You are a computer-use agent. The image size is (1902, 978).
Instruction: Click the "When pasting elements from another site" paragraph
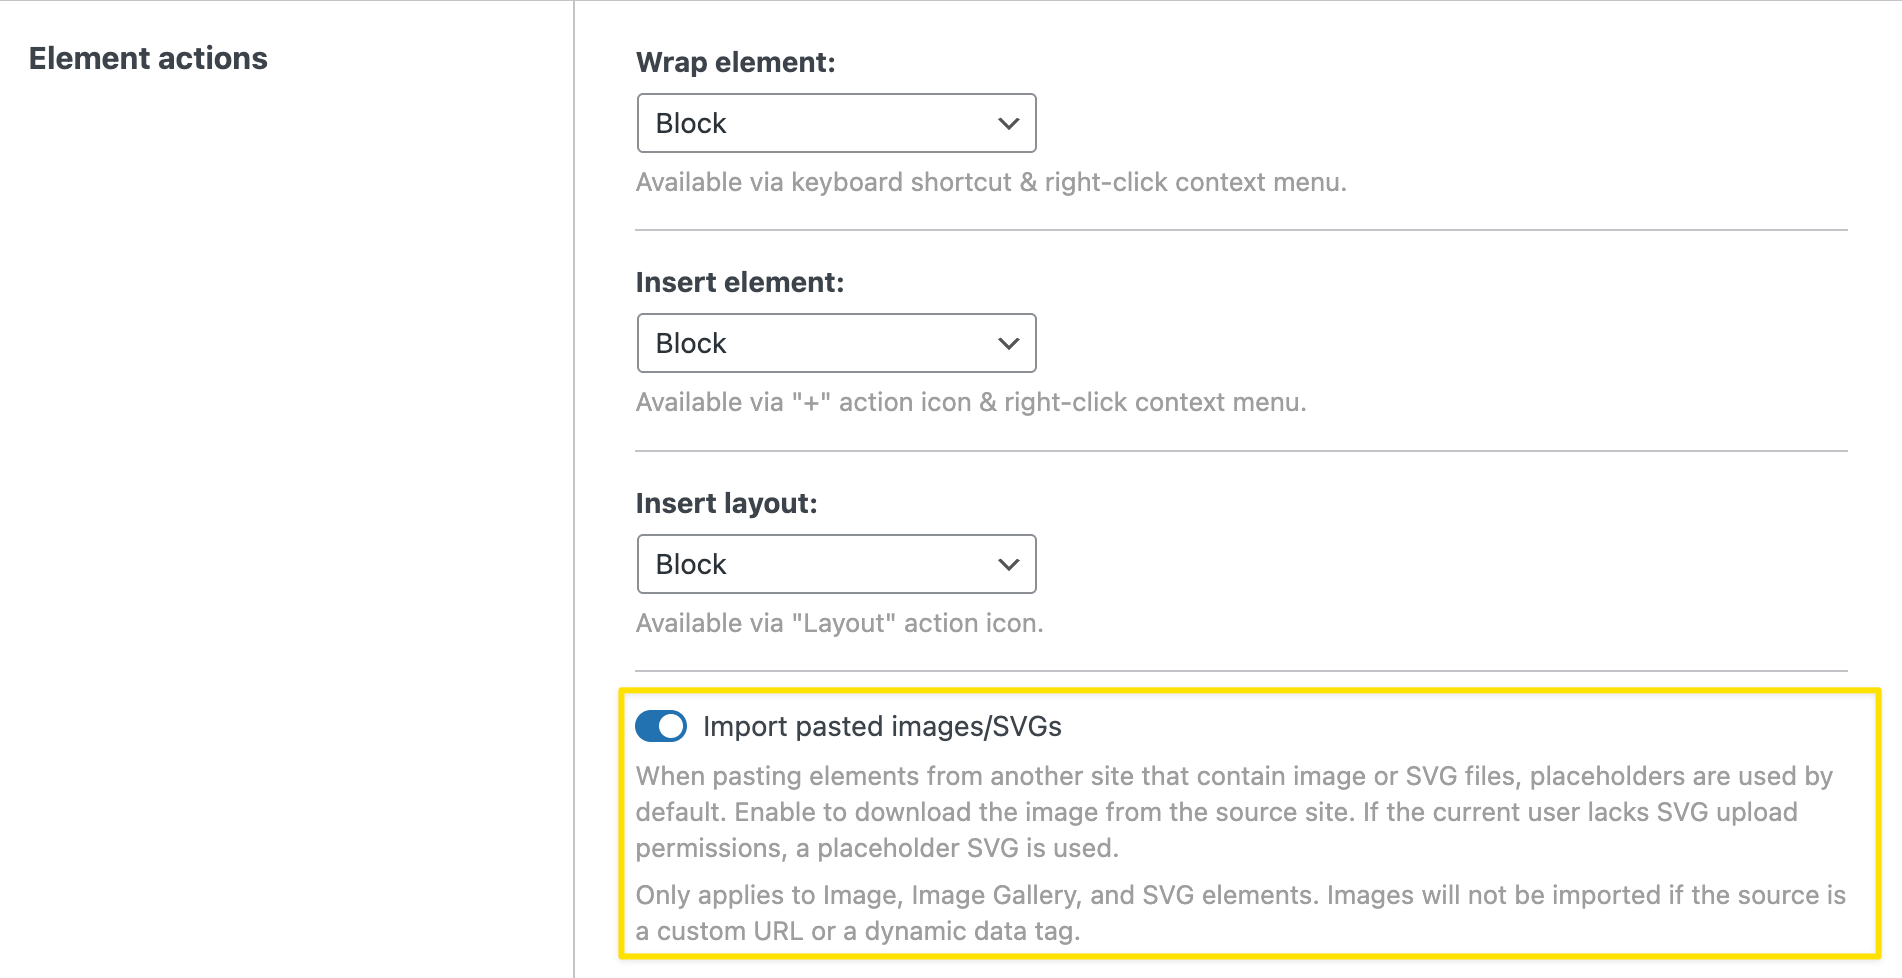point(1233,812)
